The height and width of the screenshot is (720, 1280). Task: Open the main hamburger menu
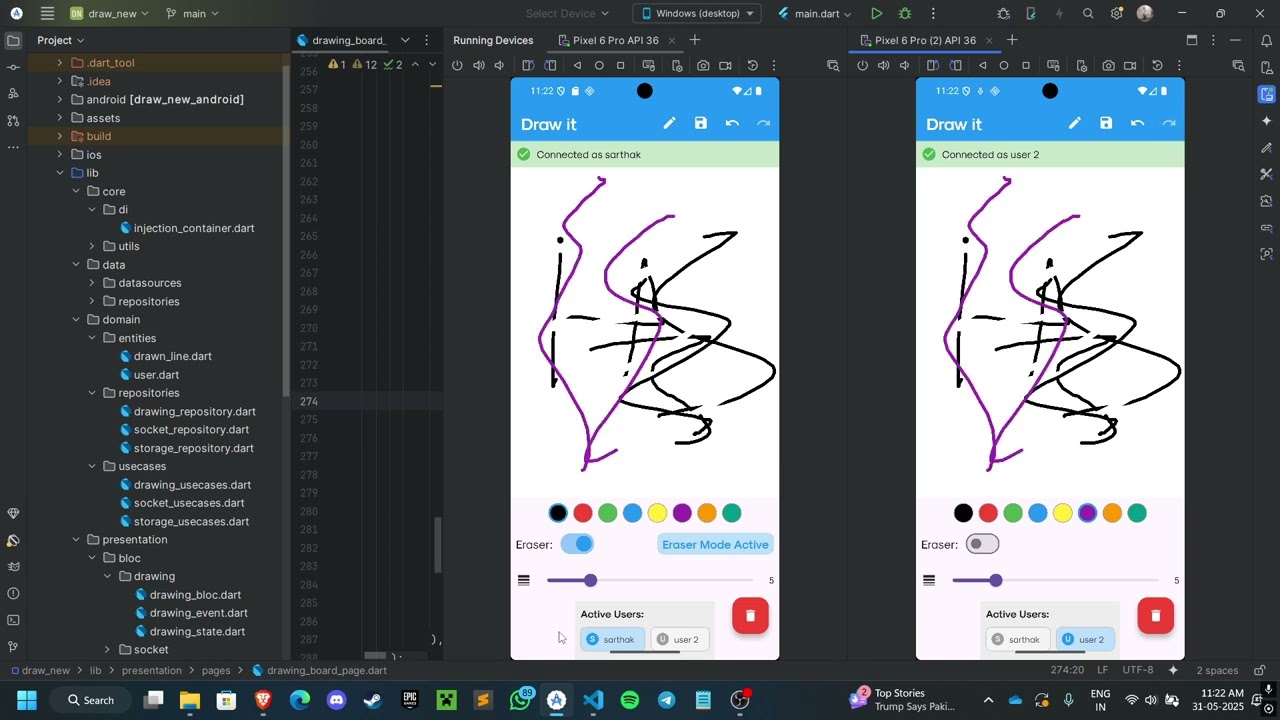47,14
